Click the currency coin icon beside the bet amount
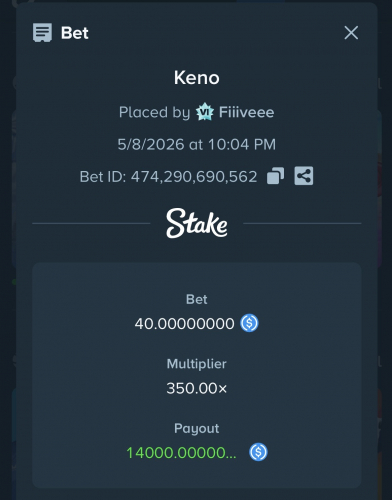This screenshot has height=500, width=392. click(x=249, y=323)
